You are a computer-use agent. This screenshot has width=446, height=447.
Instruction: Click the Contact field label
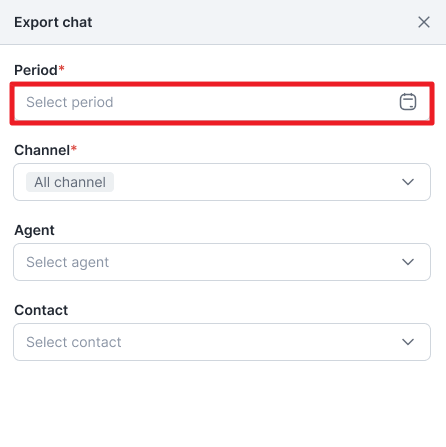pyautogui.click(x=41, y=310)
